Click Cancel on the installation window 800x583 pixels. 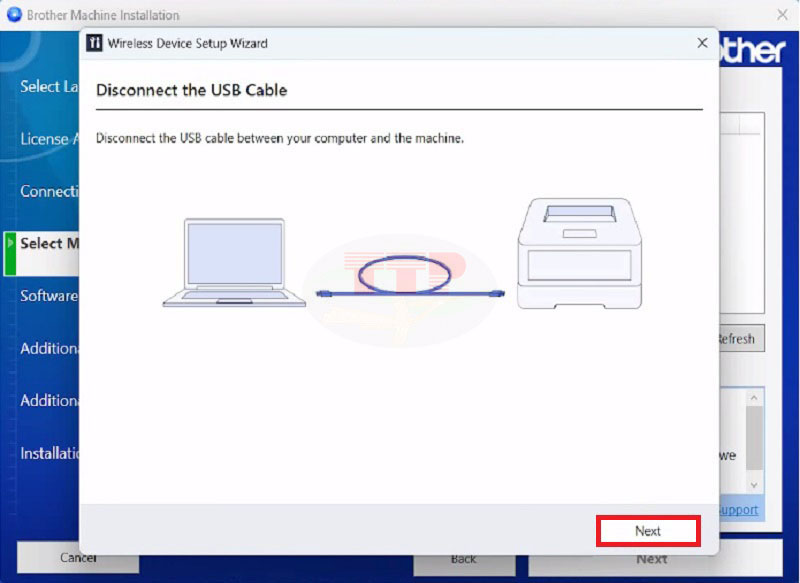77,558
